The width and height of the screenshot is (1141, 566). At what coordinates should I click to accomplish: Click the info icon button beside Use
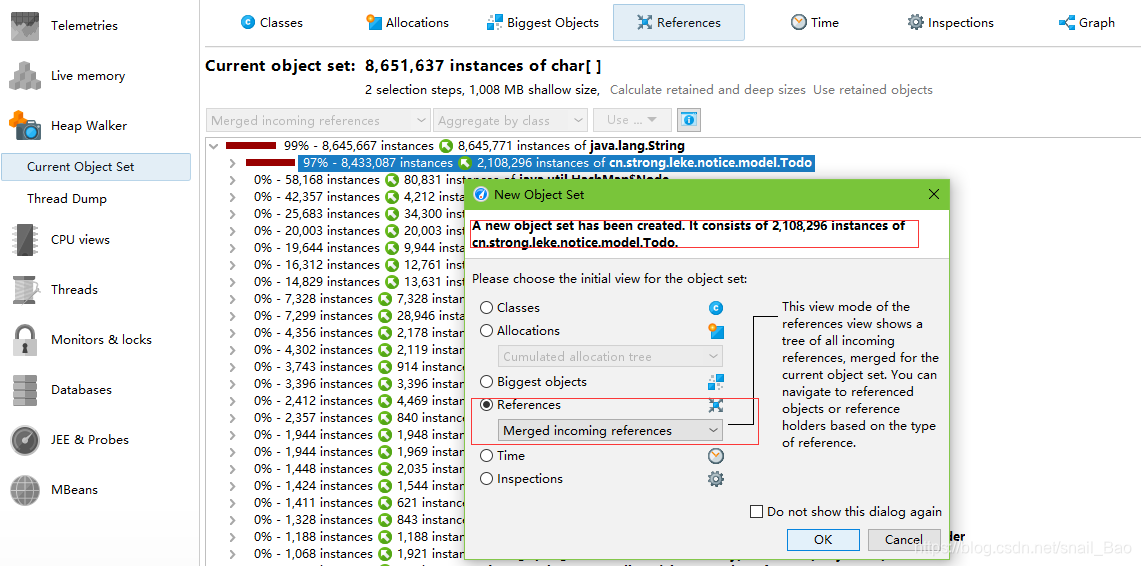[x=688, y=120]
